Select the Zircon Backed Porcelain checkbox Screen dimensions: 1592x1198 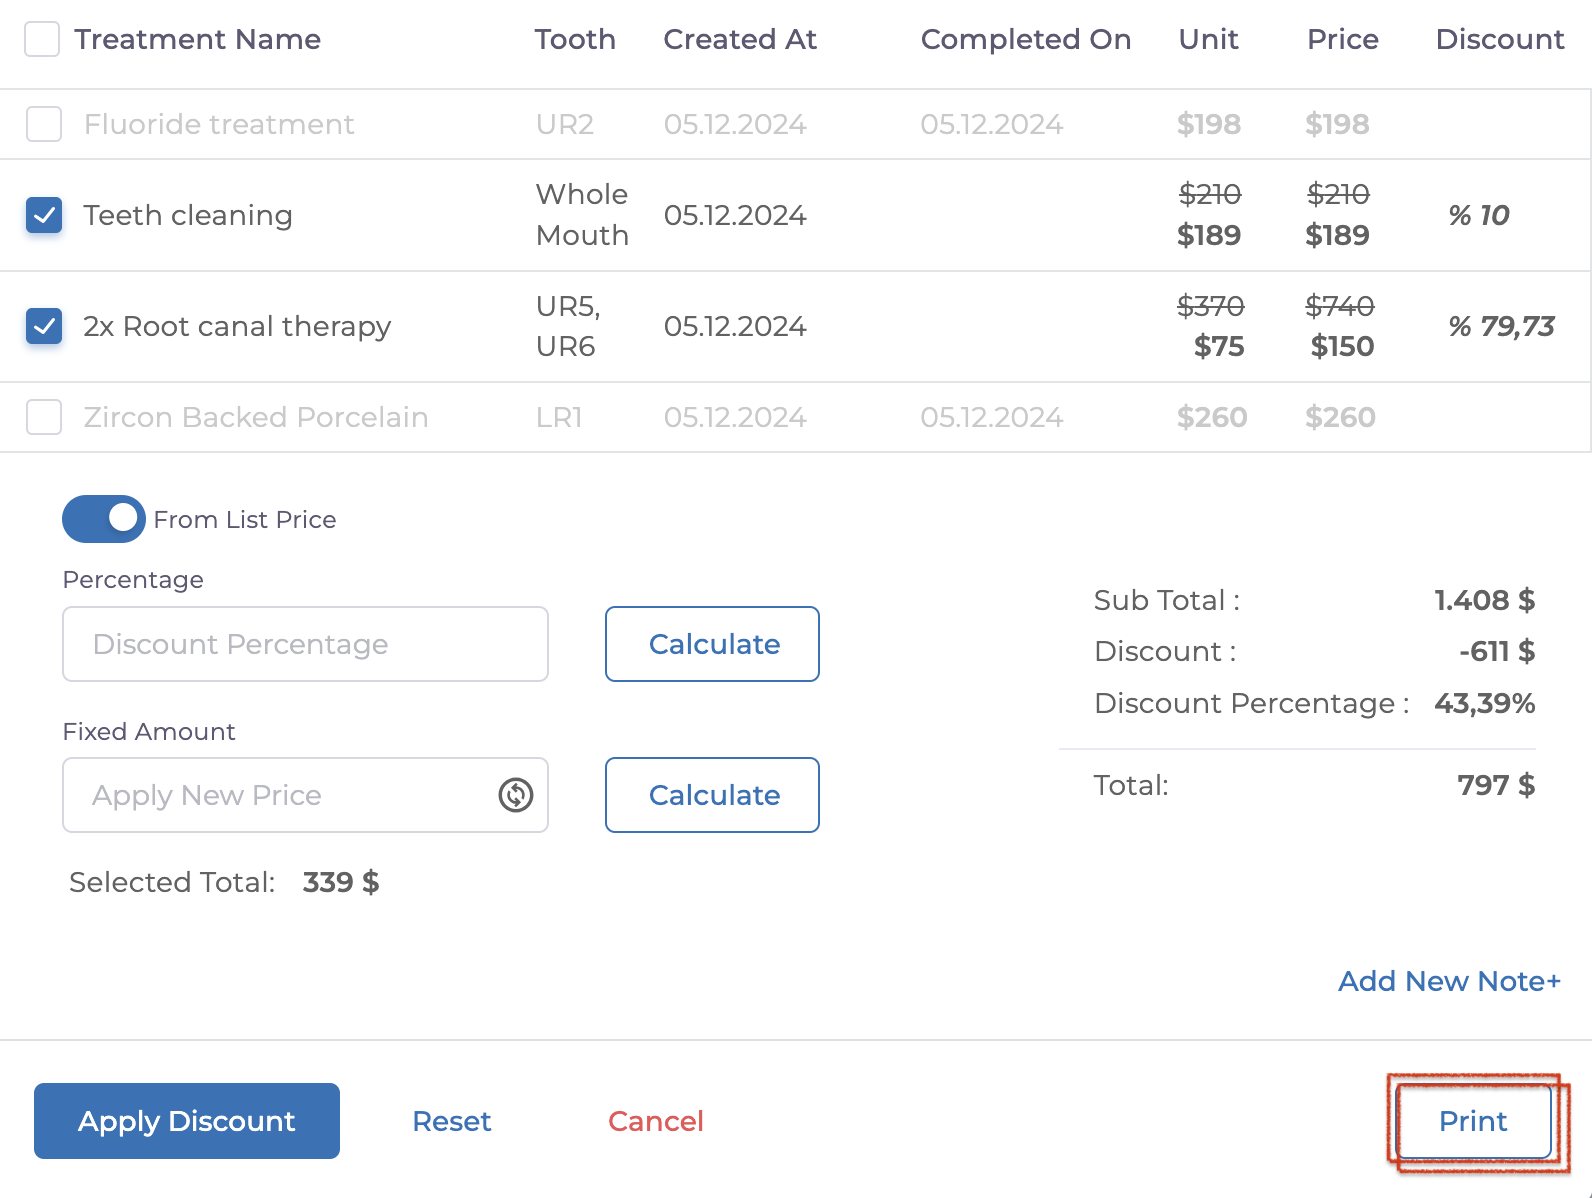(x=44, y=417)
